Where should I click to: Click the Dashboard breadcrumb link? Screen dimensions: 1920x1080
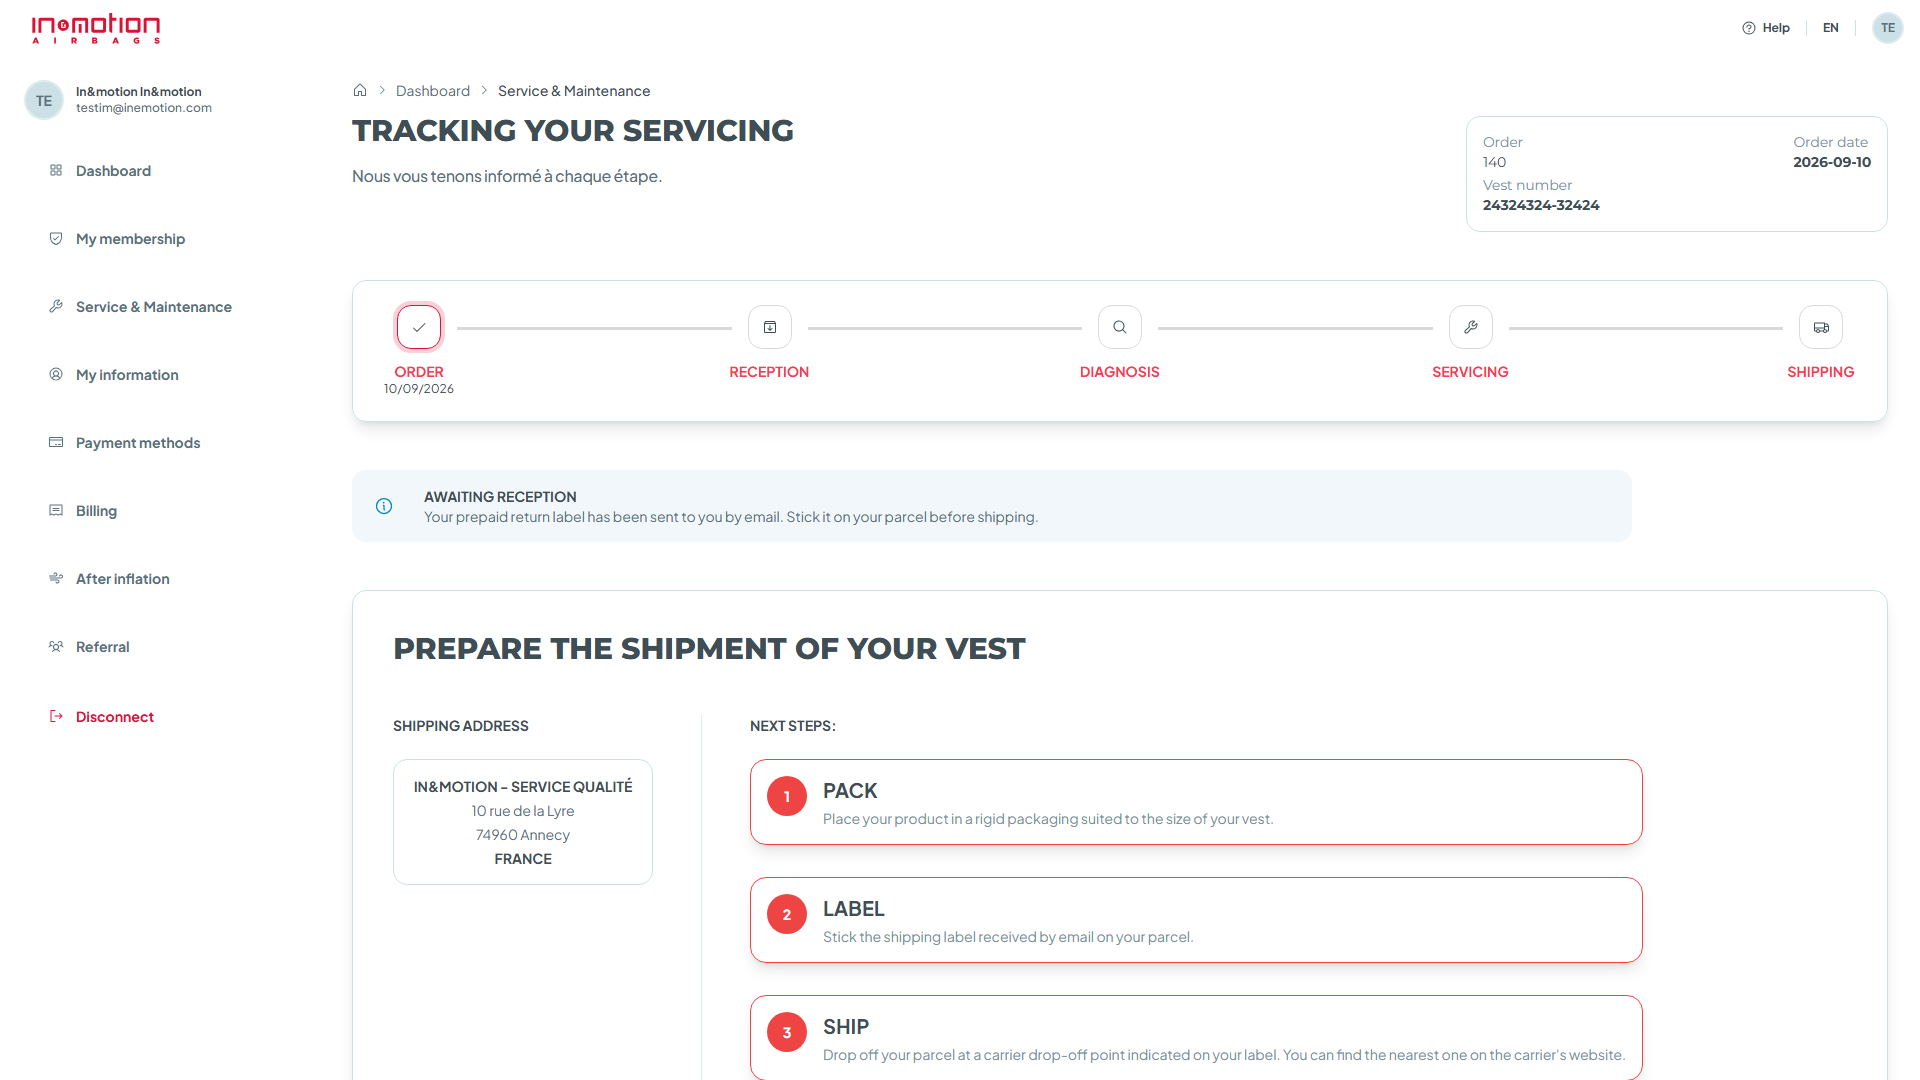[x=433, y=91]
